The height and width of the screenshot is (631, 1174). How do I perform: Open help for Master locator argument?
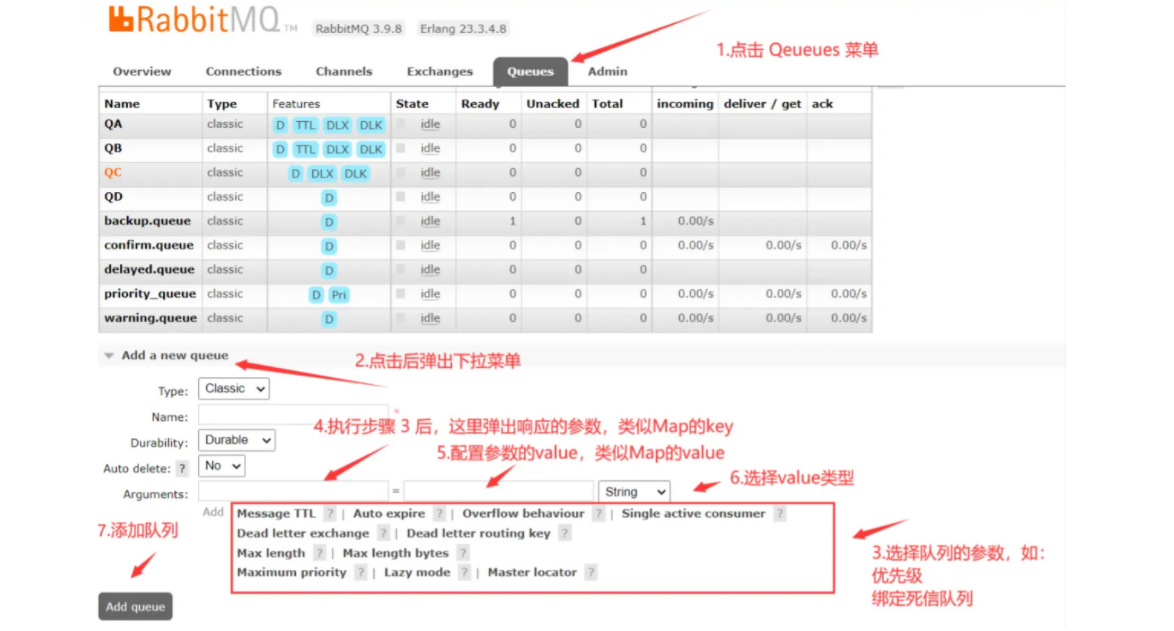tap(591, 573)
